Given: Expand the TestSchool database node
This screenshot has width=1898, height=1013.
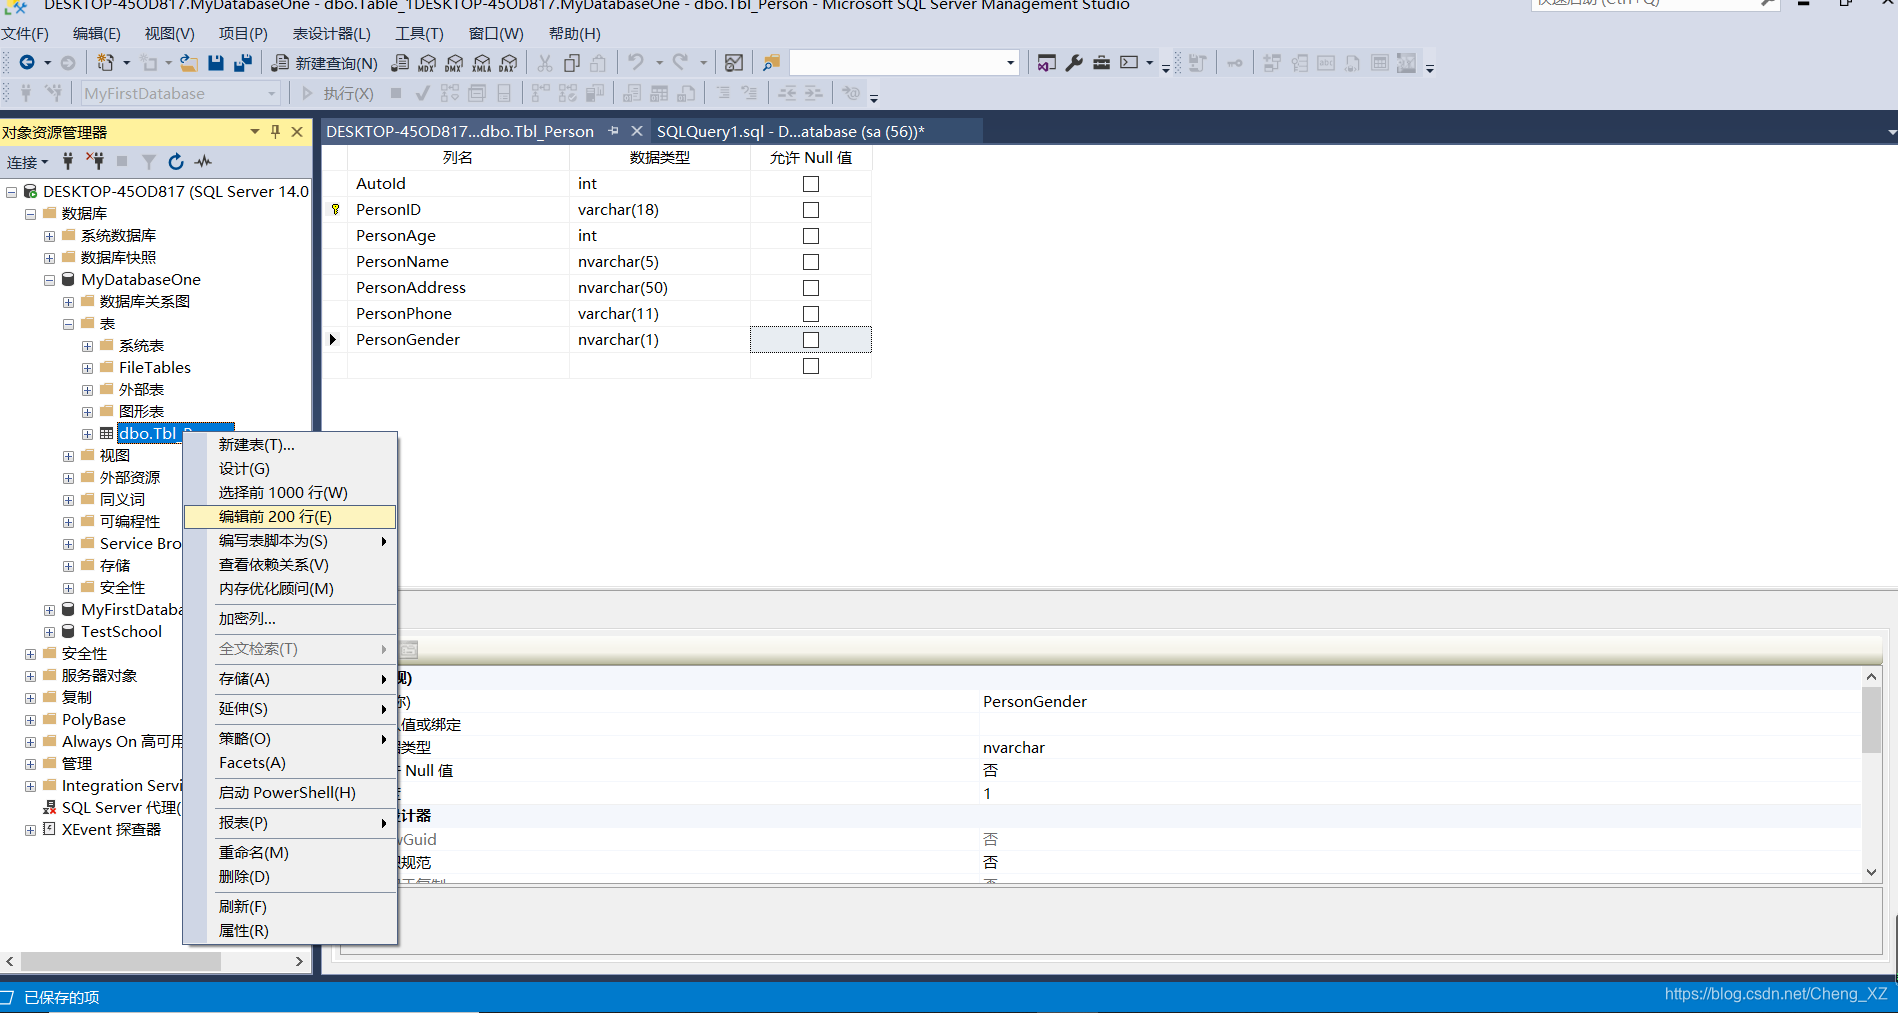Looking at the screenshot, I should (x=49, y=632).
